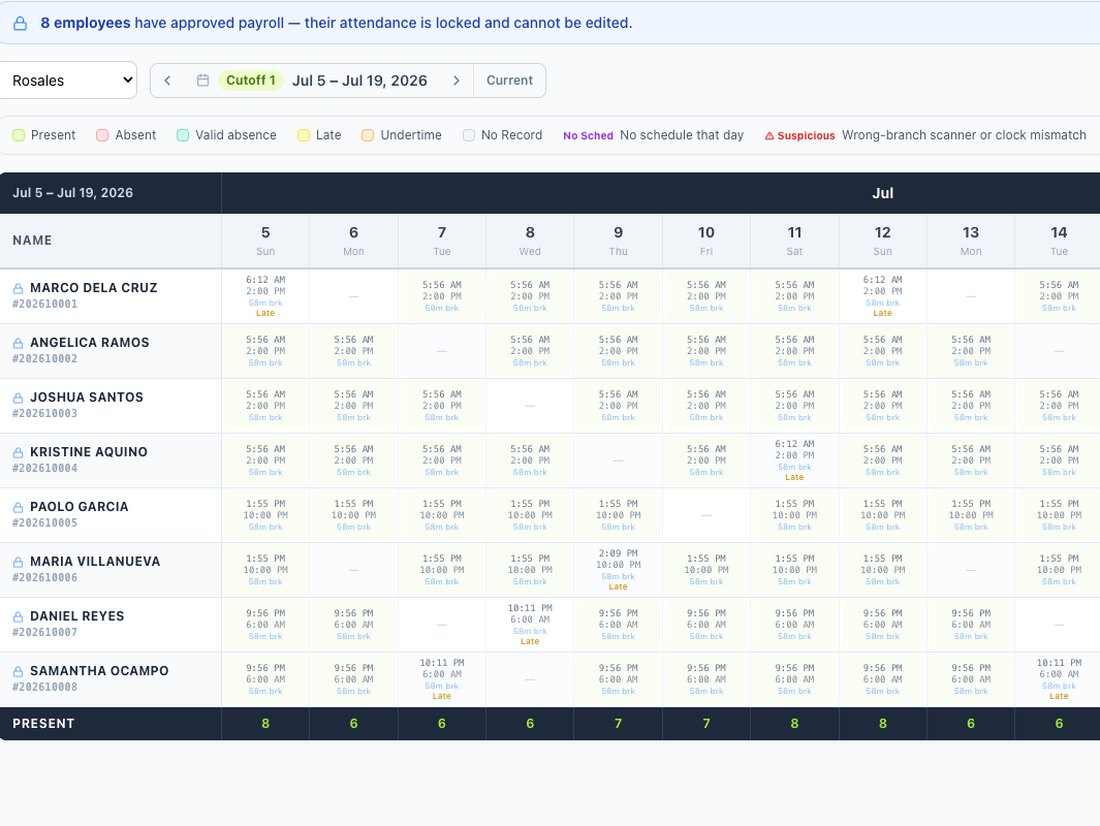Open the Rosales branch dropdown

(x=68, y=80)
